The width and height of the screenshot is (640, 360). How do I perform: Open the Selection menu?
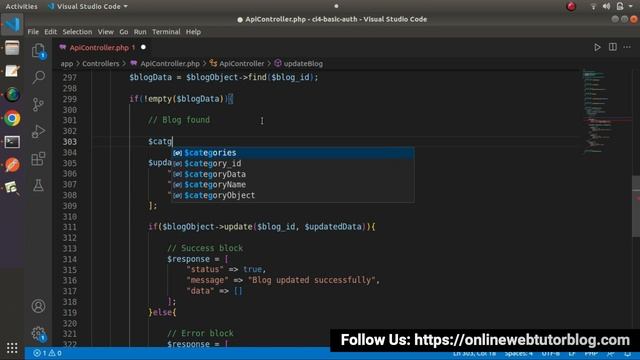point(77,32)
